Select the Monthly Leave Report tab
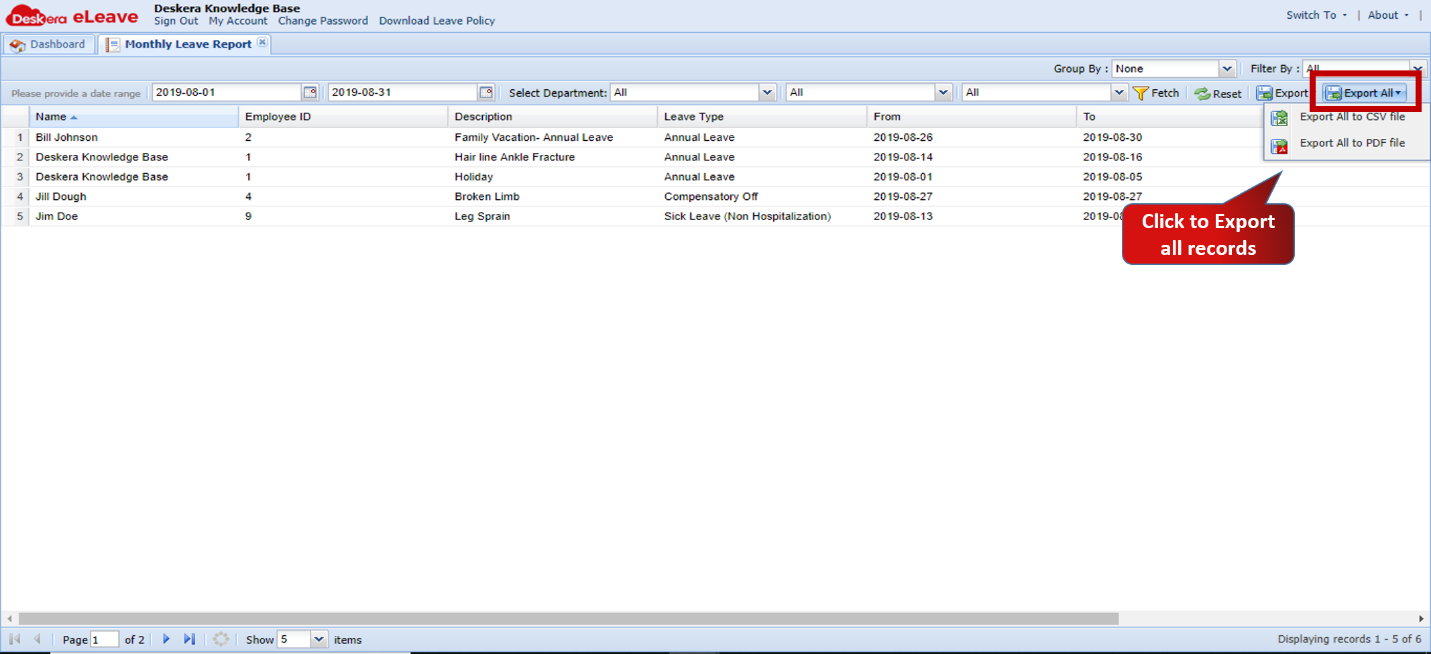 (x=187, y=44)
